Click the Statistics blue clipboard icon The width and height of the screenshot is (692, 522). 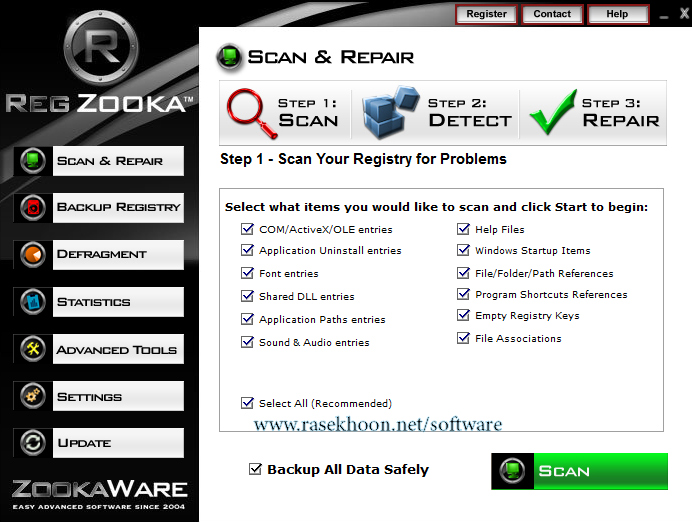(x=33, y=302)
